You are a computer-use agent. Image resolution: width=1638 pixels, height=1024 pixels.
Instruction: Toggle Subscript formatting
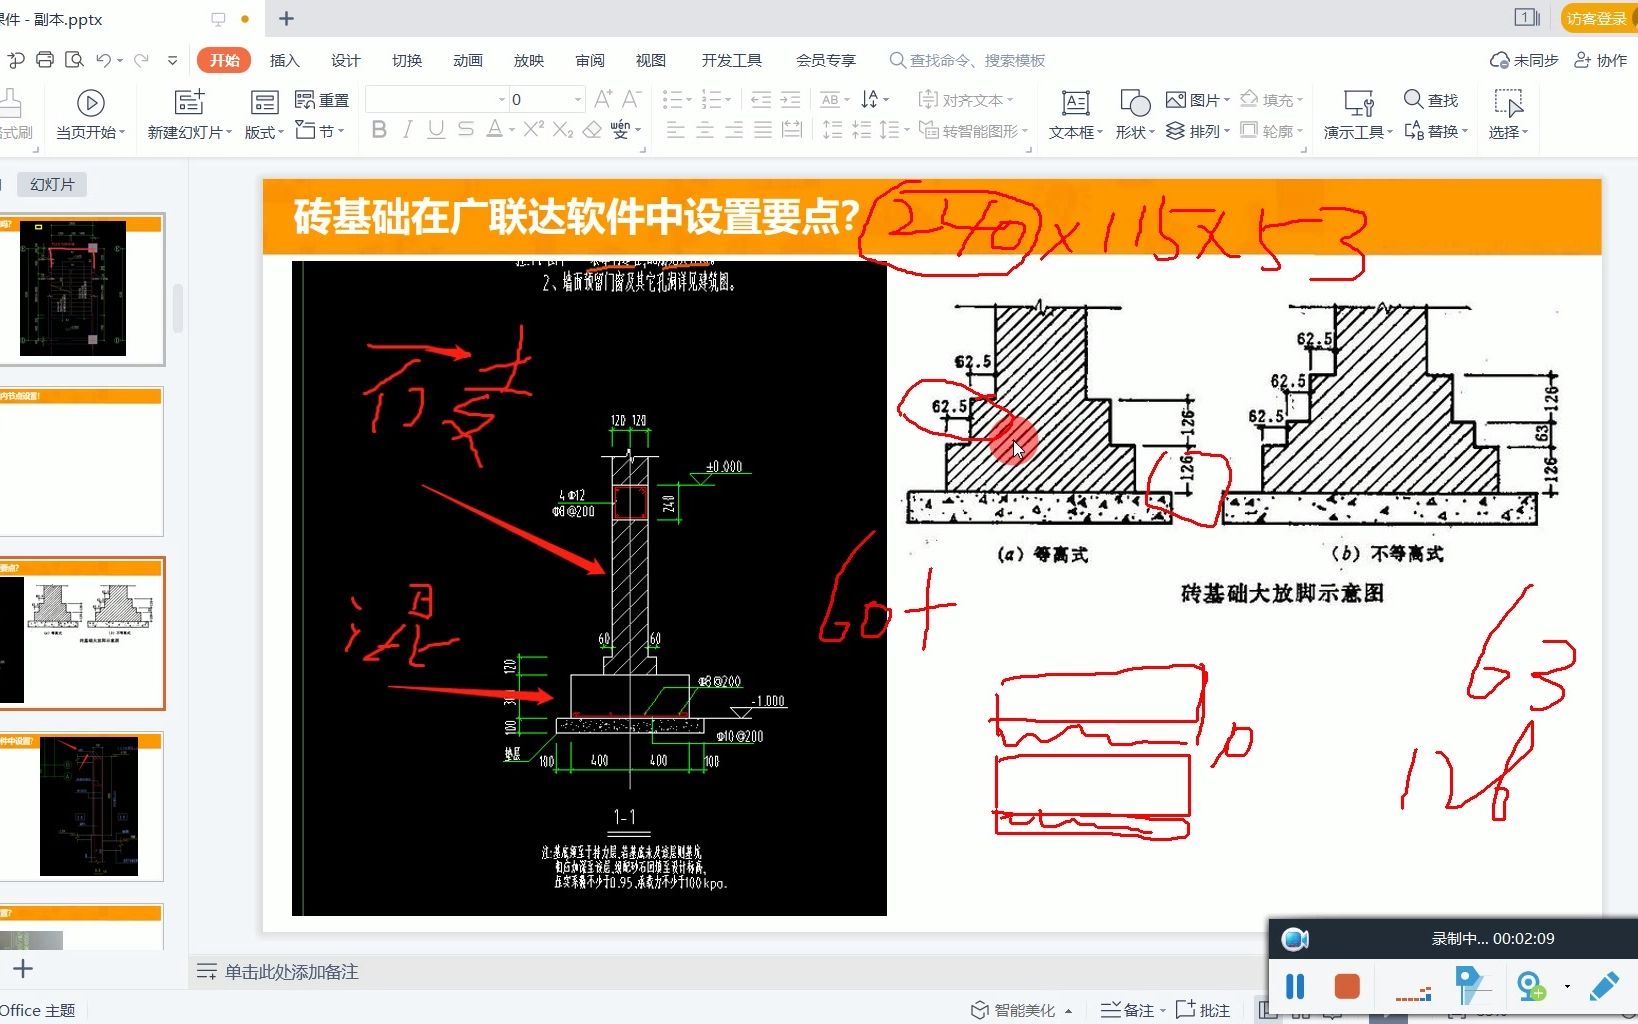tap(563, 130)
